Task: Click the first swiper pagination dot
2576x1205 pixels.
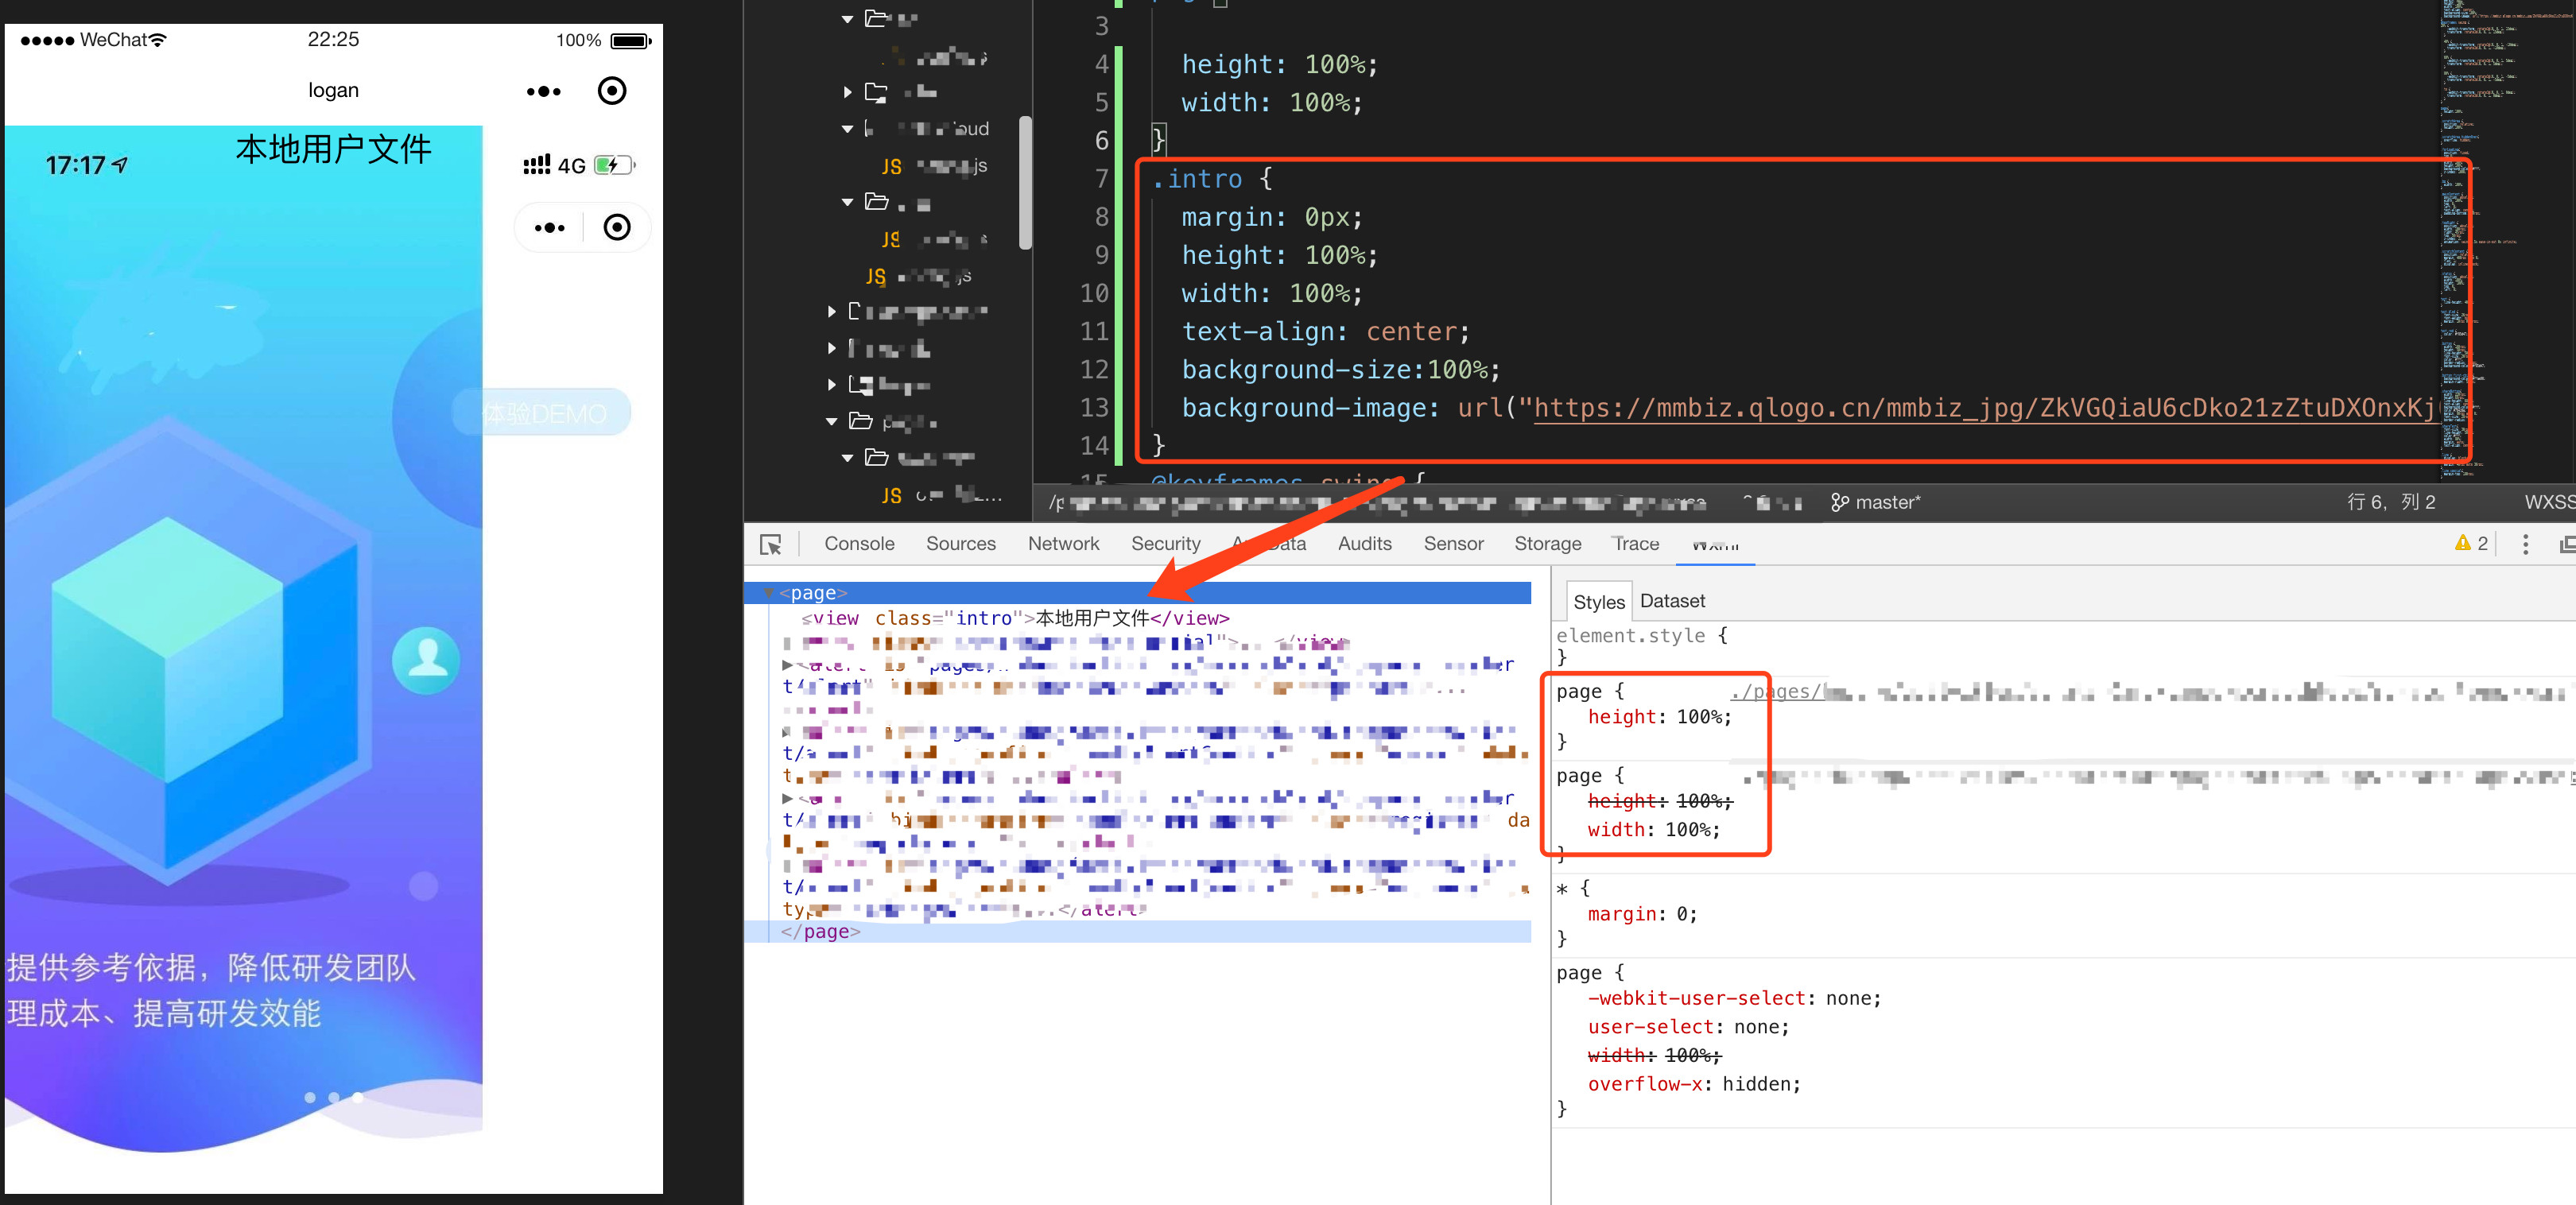Action: (310, 1097)
